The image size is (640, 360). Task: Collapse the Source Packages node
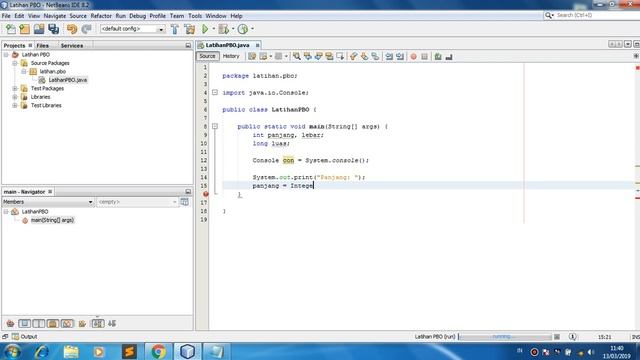click(x=15, y=63)
